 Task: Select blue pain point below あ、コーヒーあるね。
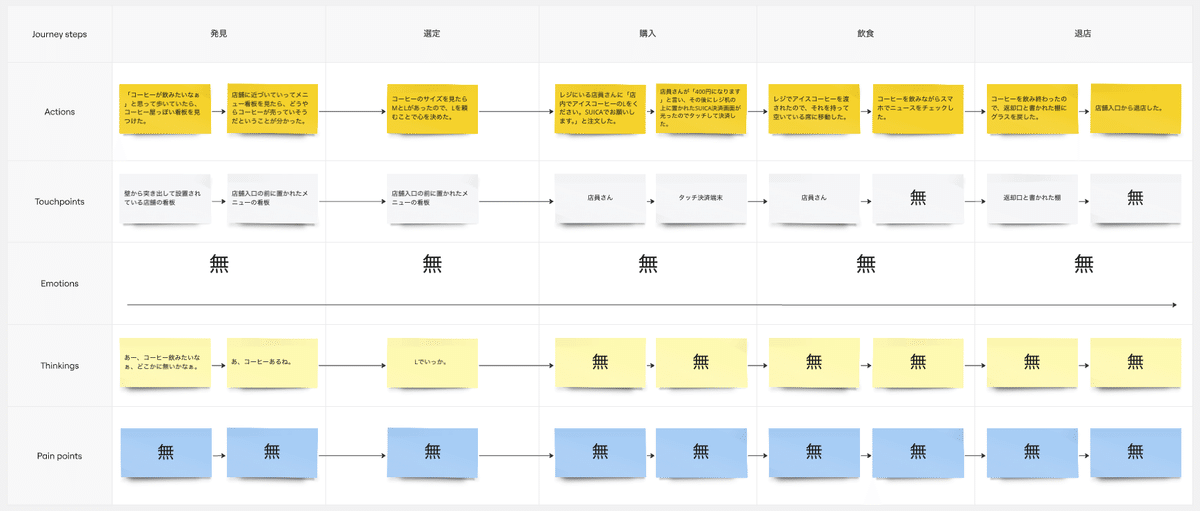(272, 452)
